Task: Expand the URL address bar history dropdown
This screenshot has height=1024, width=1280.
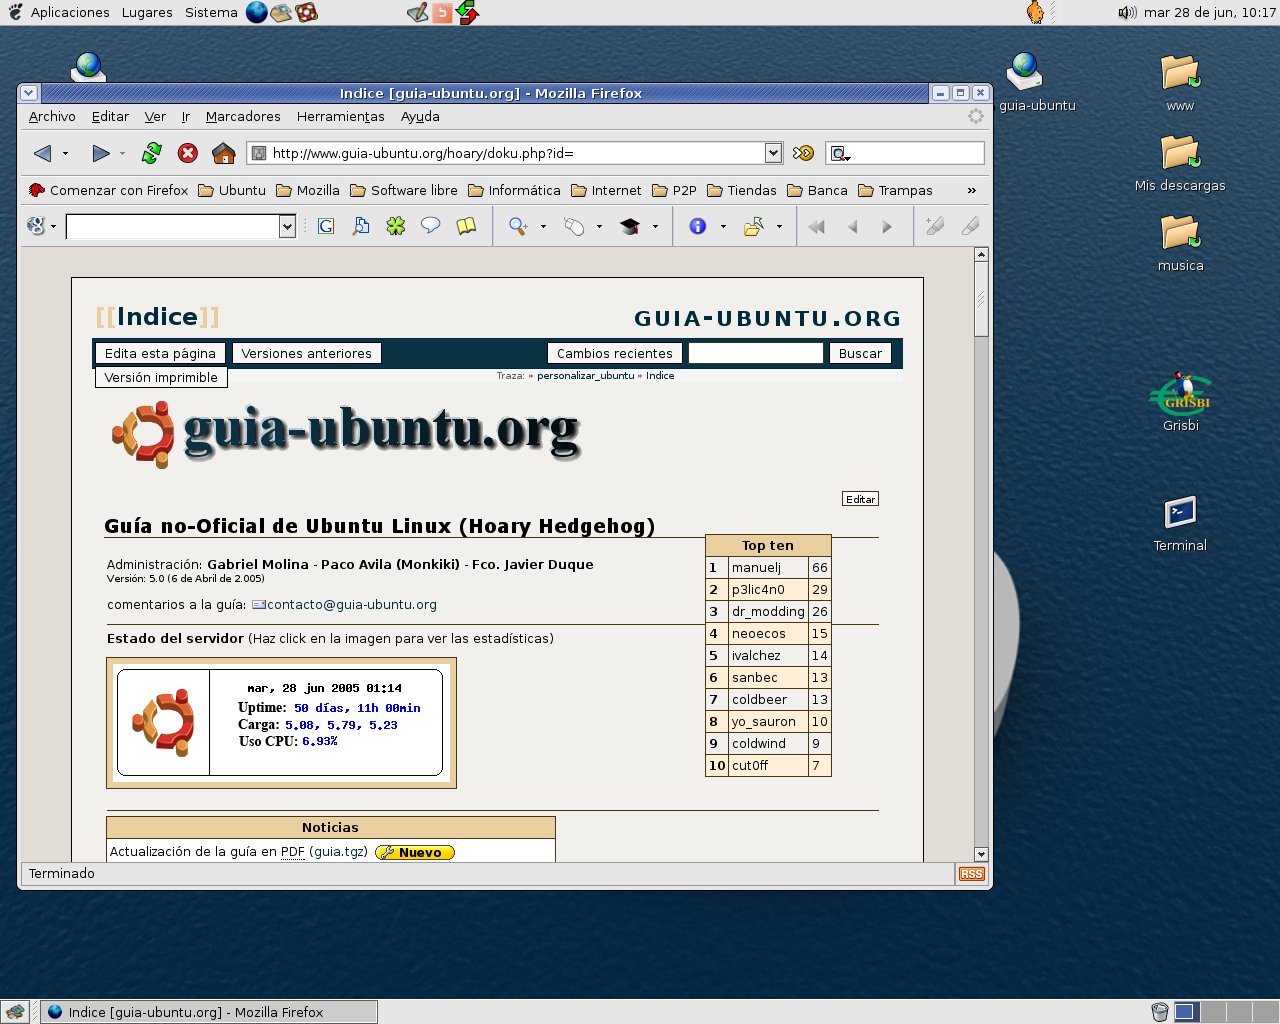Action: (x=773, y=153)
